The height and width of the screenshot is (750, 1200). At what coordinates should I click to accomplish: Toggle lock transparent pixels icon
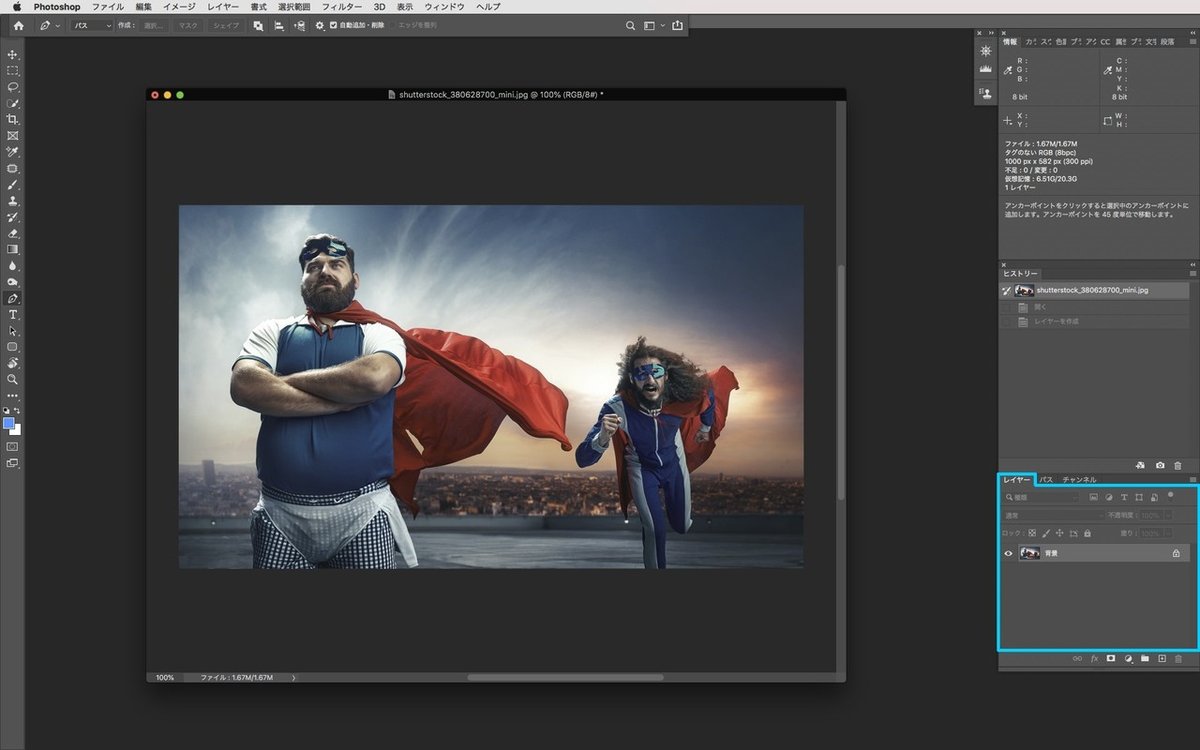[x=1033, y=533]
